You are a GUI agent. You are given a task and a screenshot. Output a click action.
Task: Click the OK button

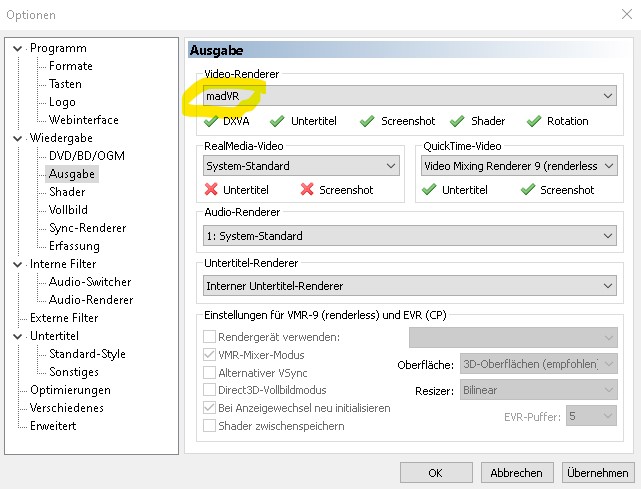pos(436,473)
